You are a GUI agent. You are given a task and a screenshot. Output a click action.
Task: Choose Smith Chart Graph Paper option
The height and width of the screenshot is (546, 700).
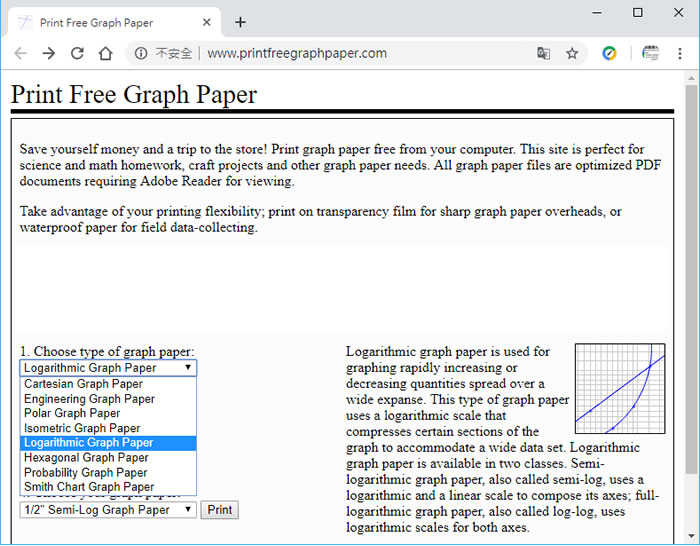108,487
